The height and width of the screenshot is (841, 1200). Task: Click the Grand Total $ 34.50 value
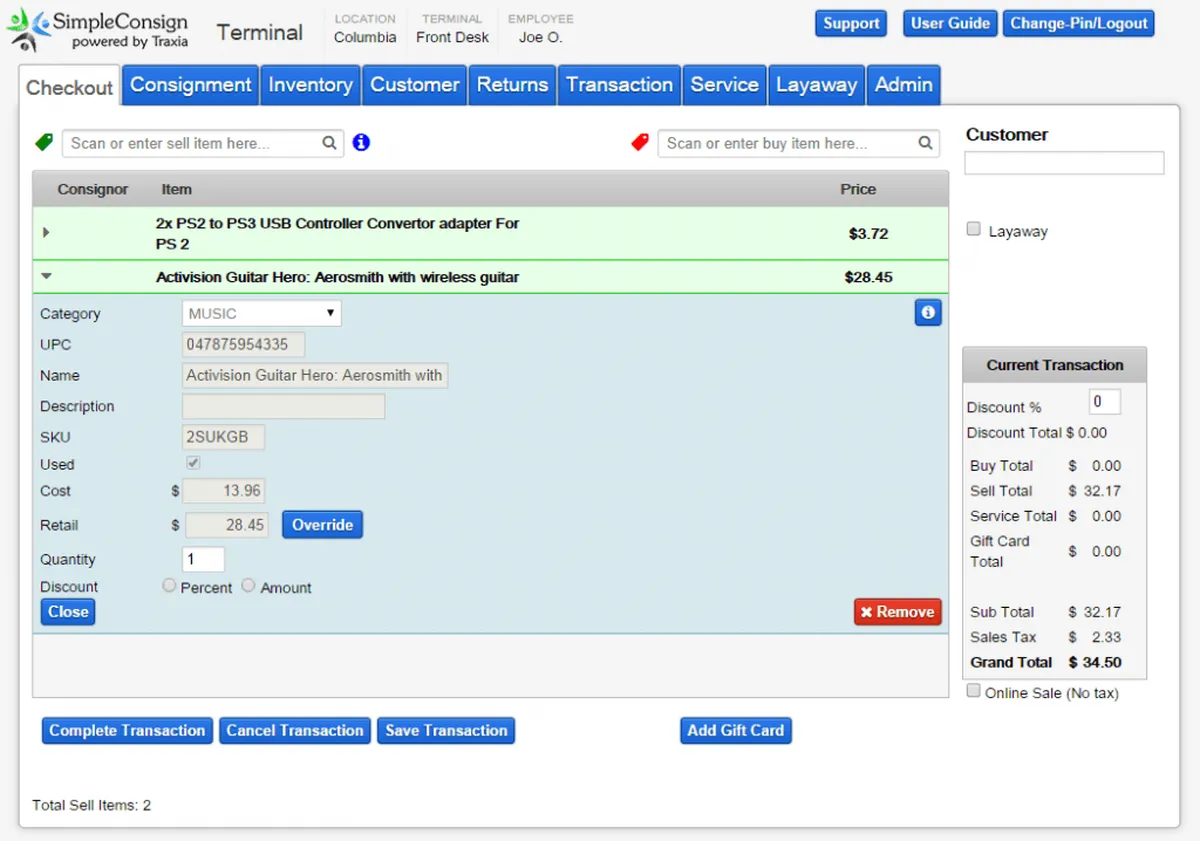[x=1095, y=662]
